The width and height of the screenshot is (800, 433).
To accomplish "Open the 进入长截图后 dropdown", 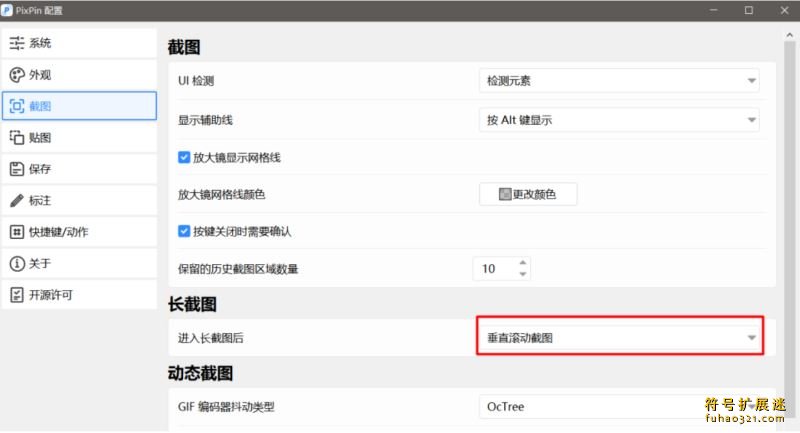I will click(619, 338).
